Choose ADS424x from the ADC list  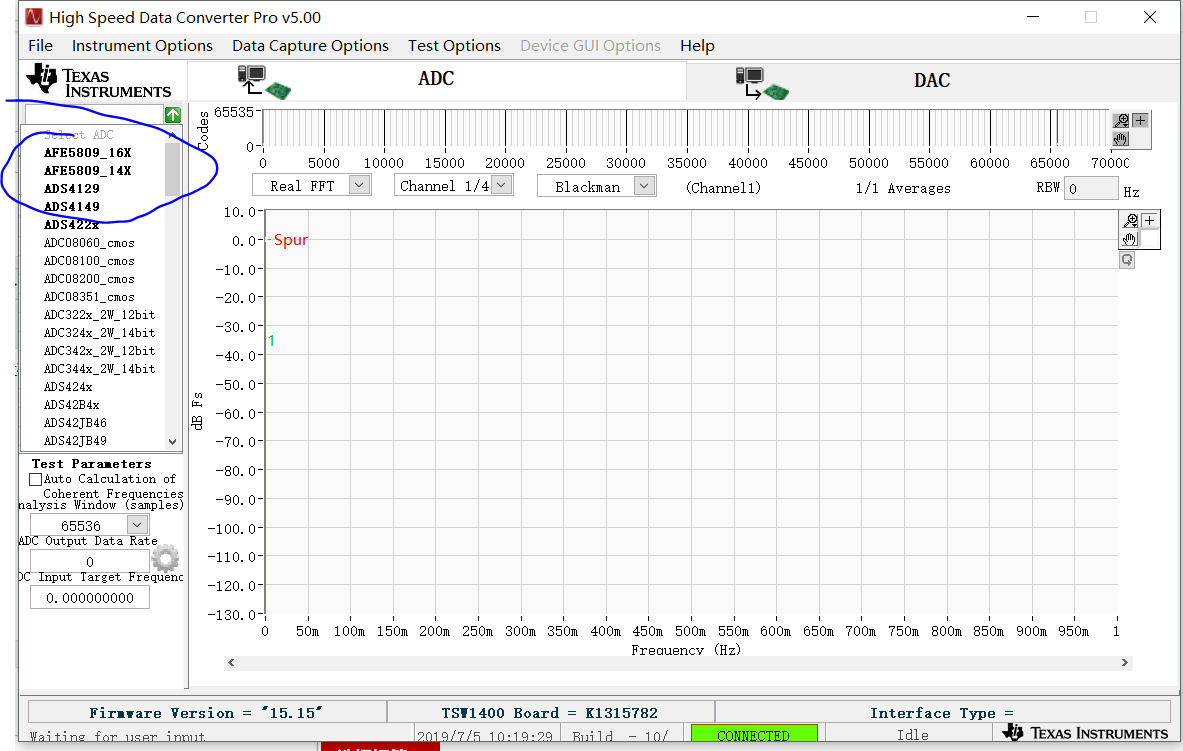pos(68,387)
